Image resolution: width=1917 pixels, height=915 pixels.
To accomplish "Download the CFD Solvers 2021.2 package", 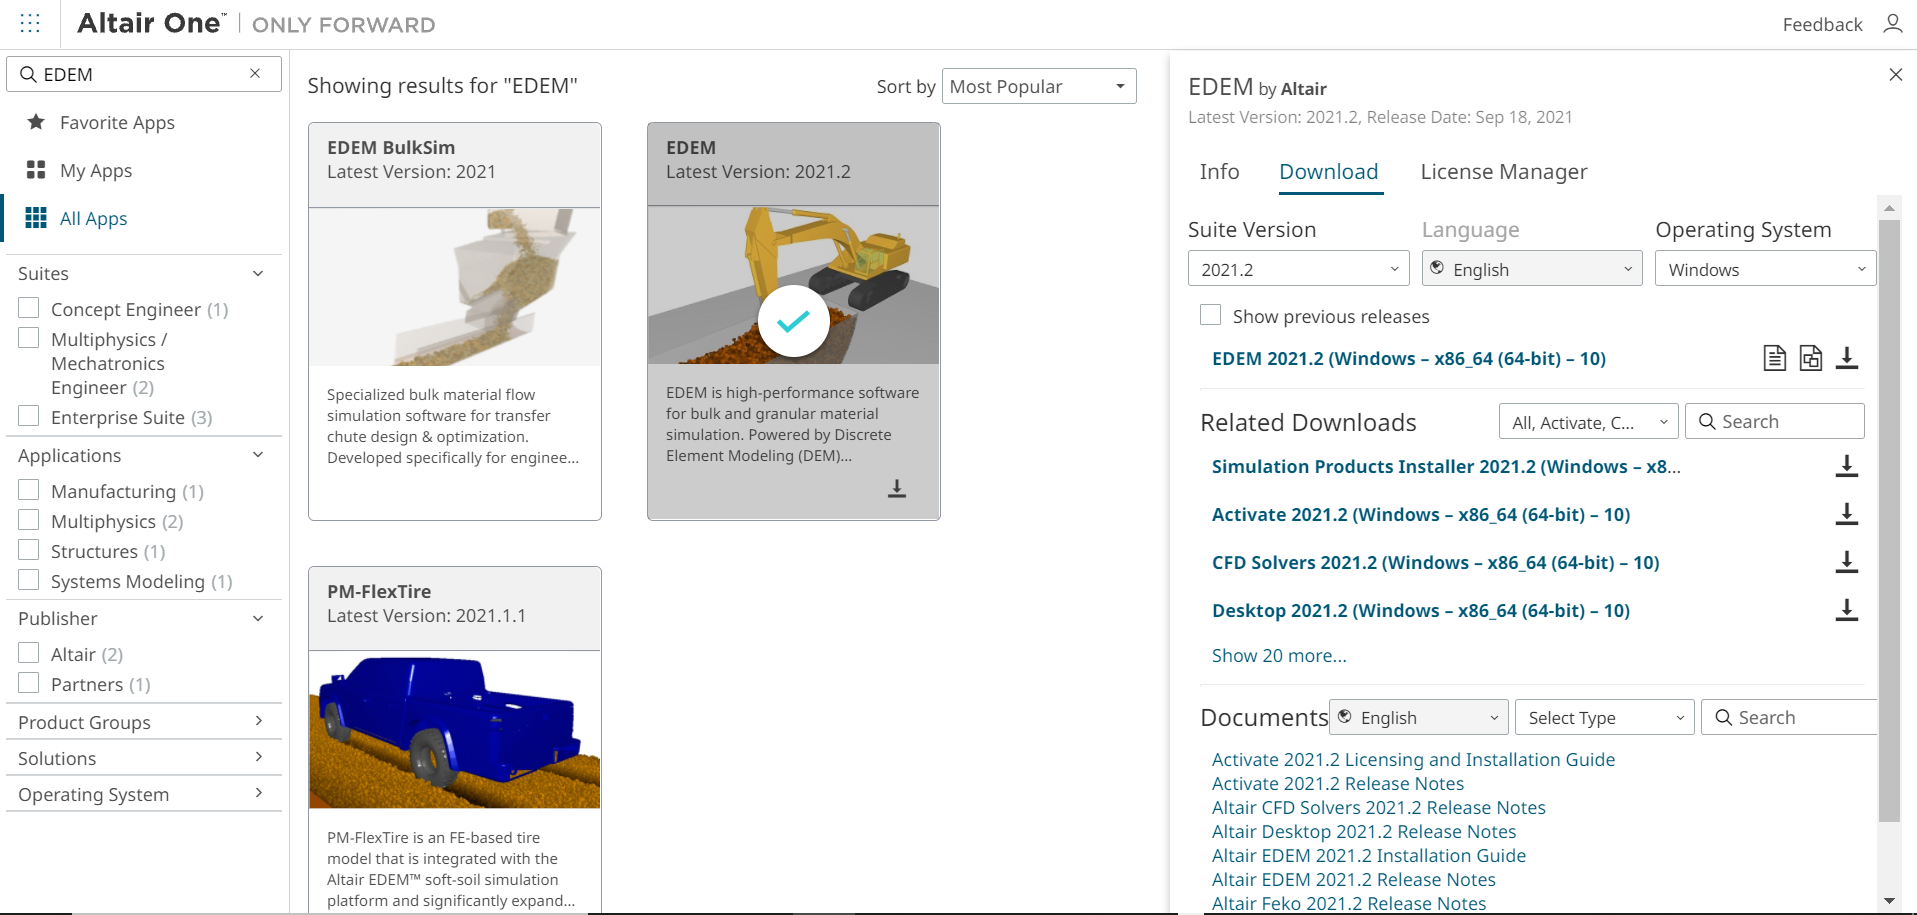I will pyautogui.click(x=1847, y=562).
